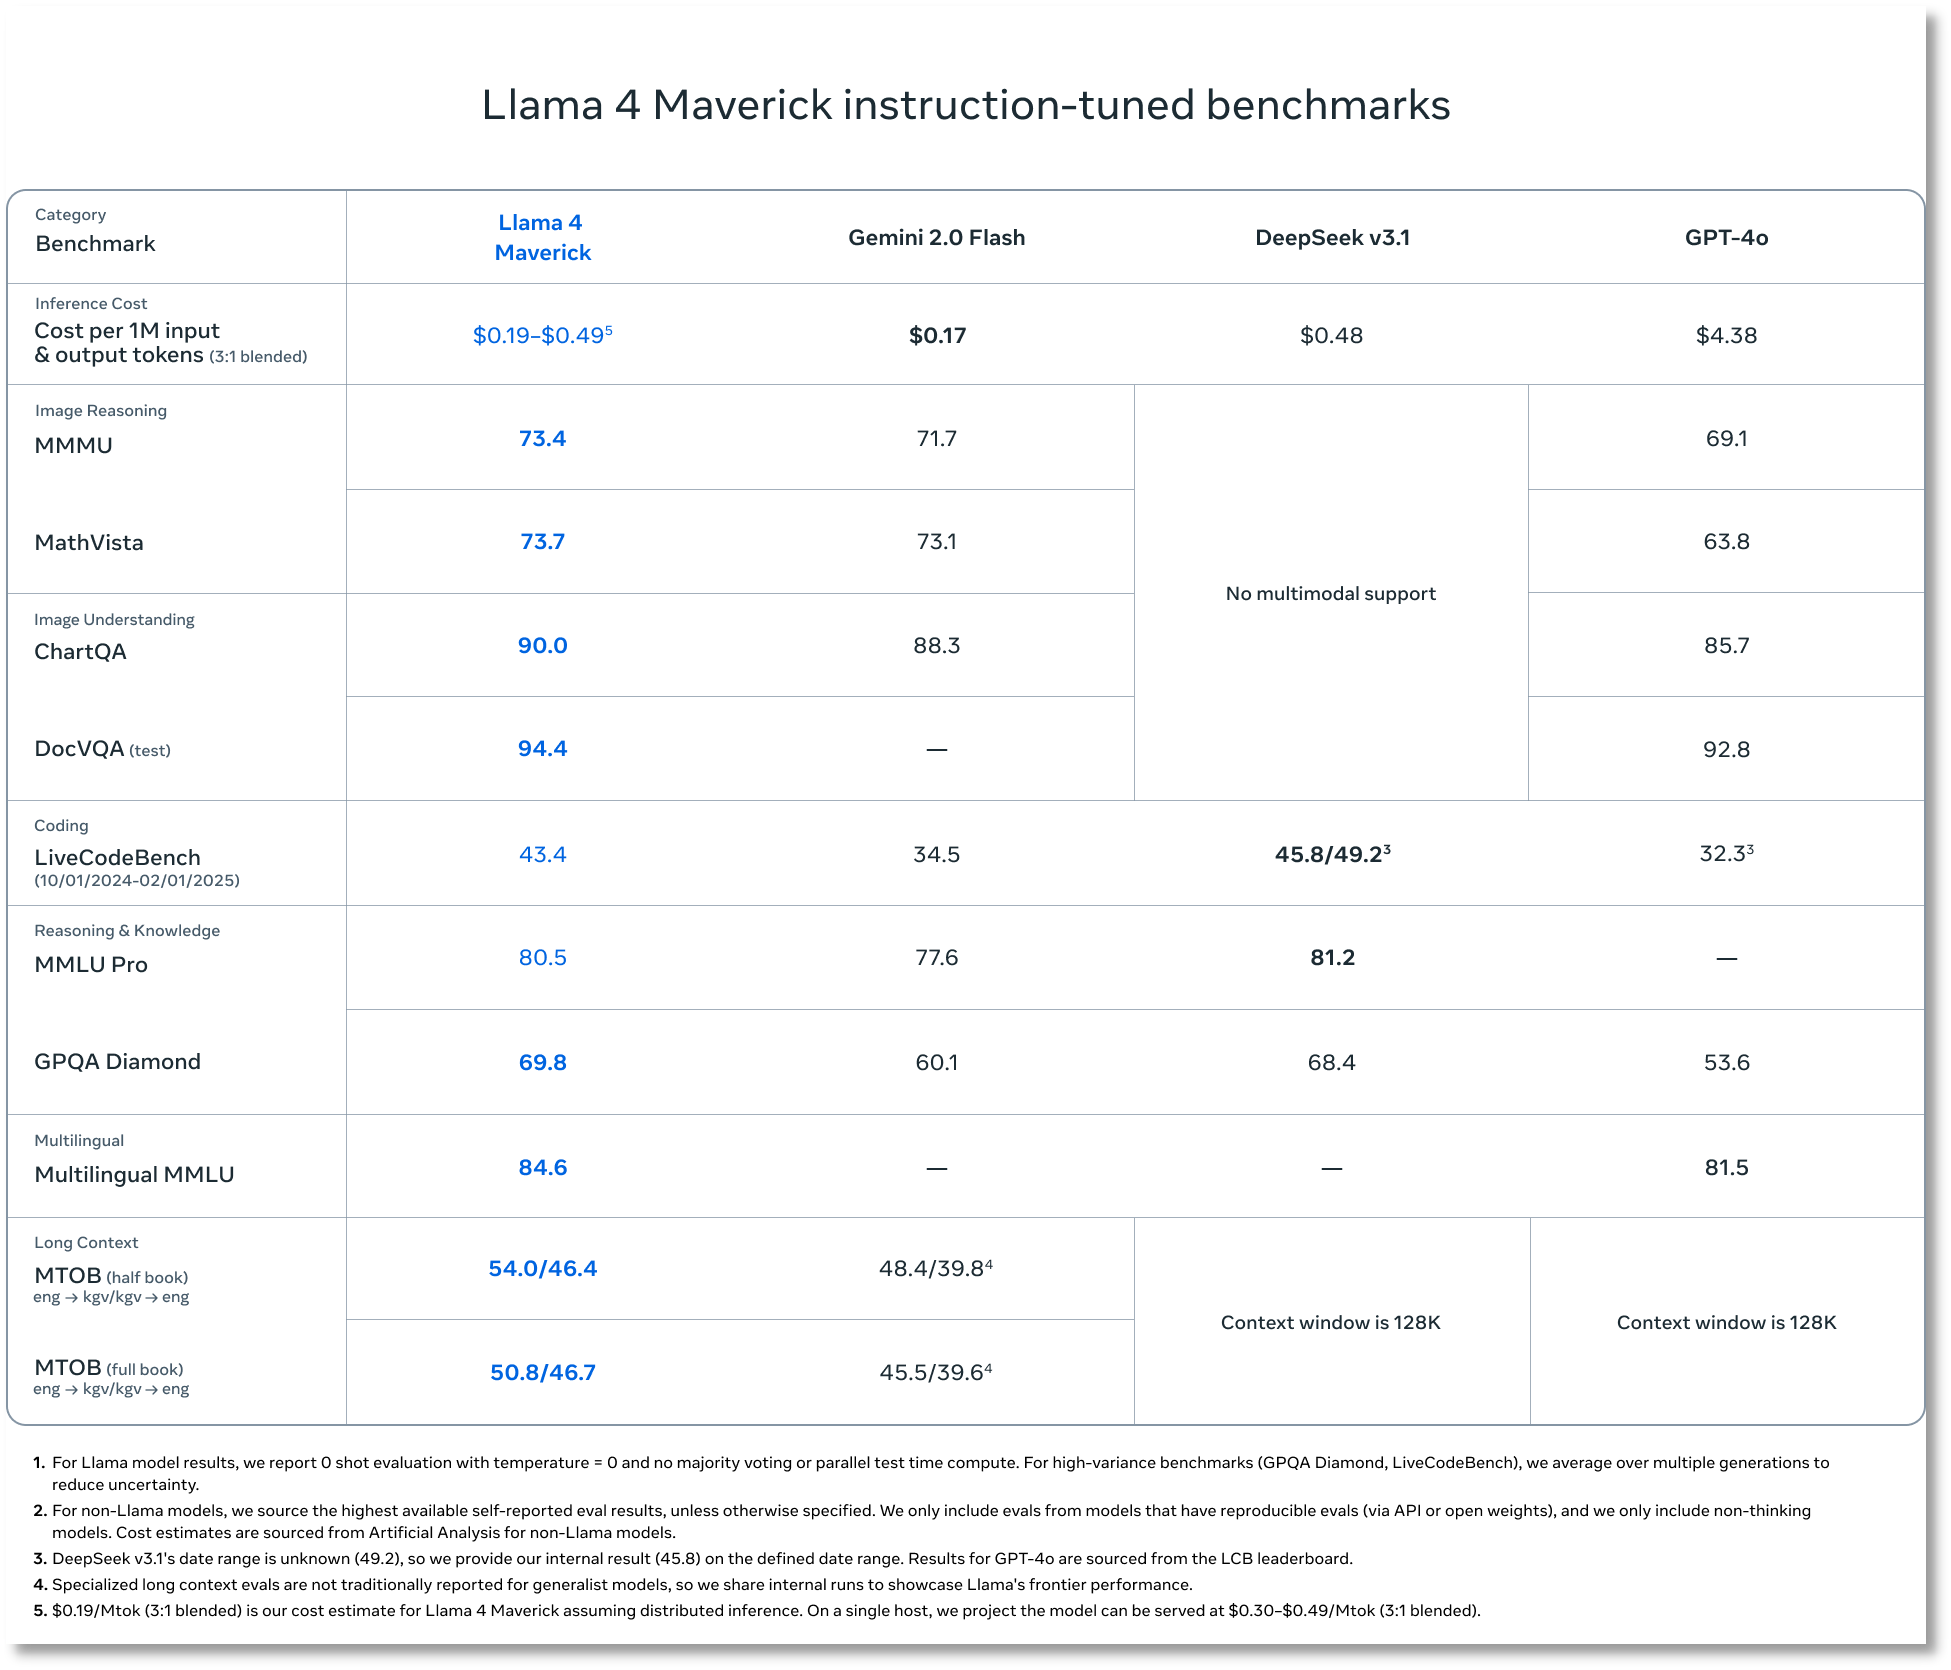Image resolution: width=1951 pixels, height=1670 pixels.
Task: Click the GPT-4o column header
Action: tap(1726, 238)
